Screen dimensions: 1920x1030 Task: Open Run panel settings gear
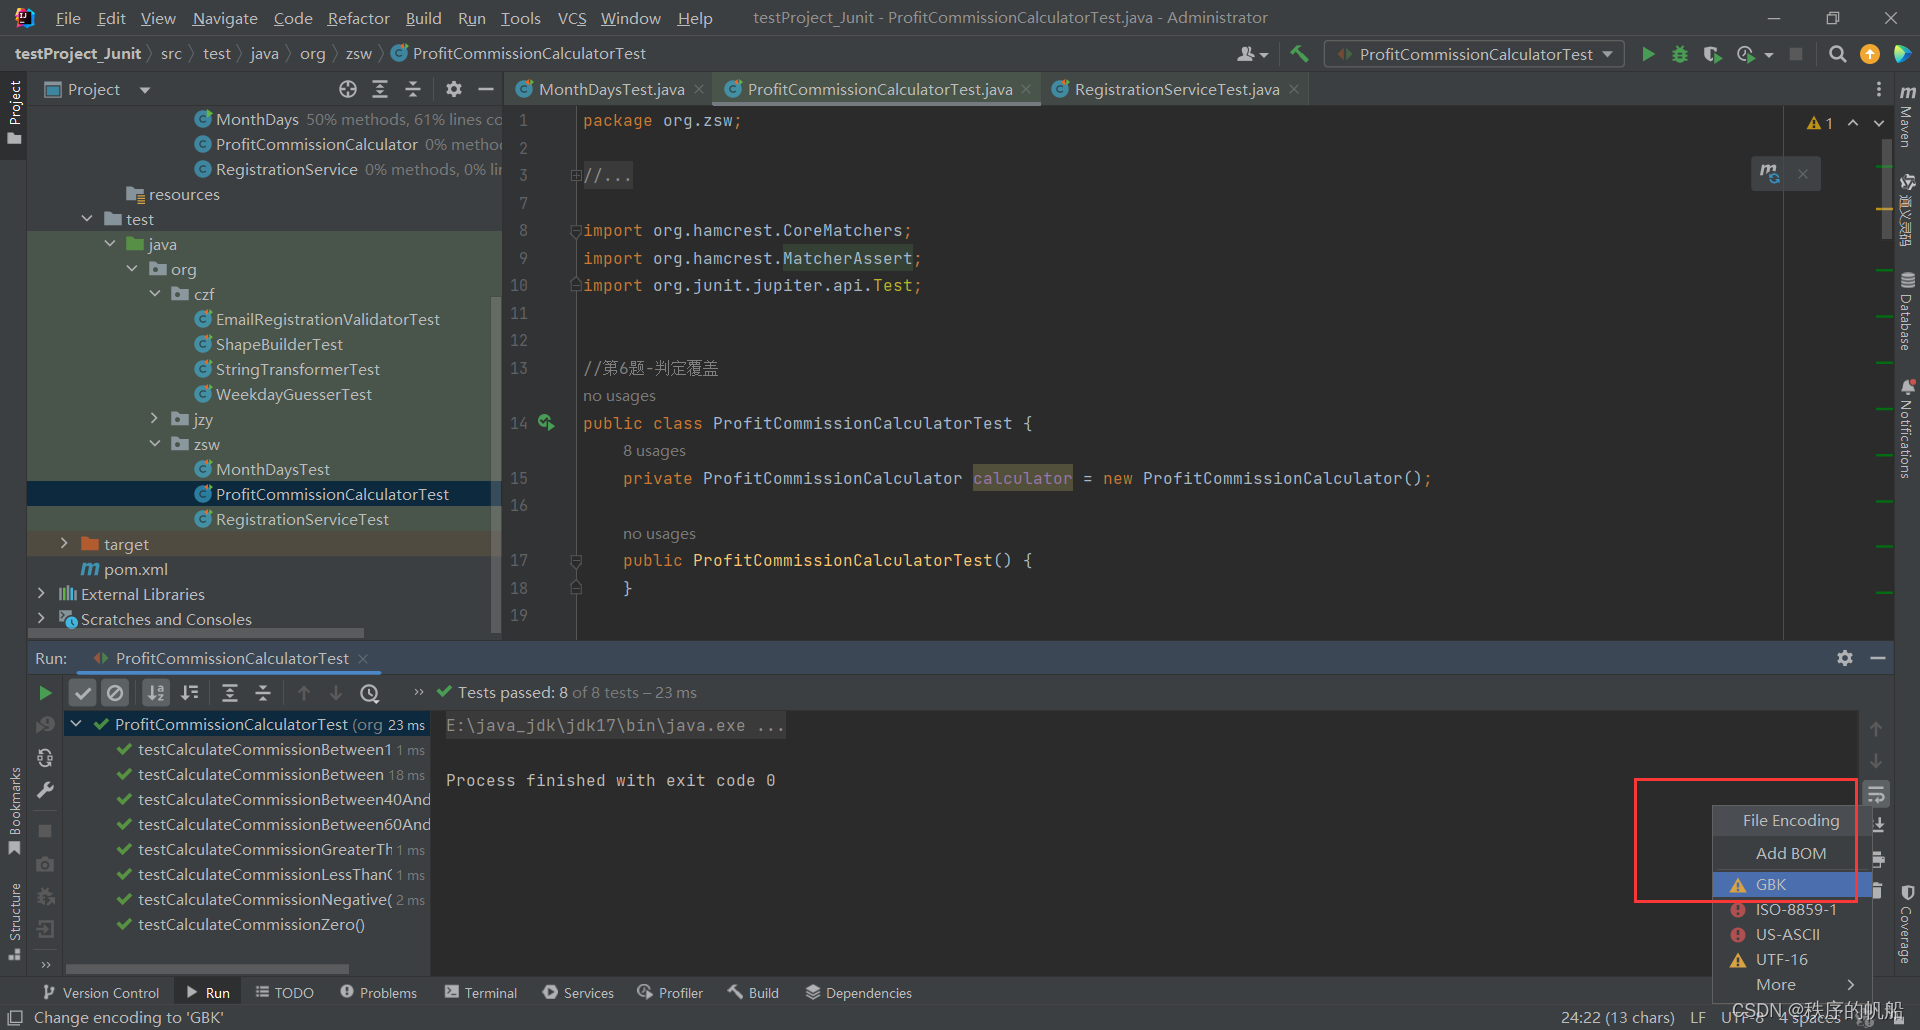[x=1845, y=658]
